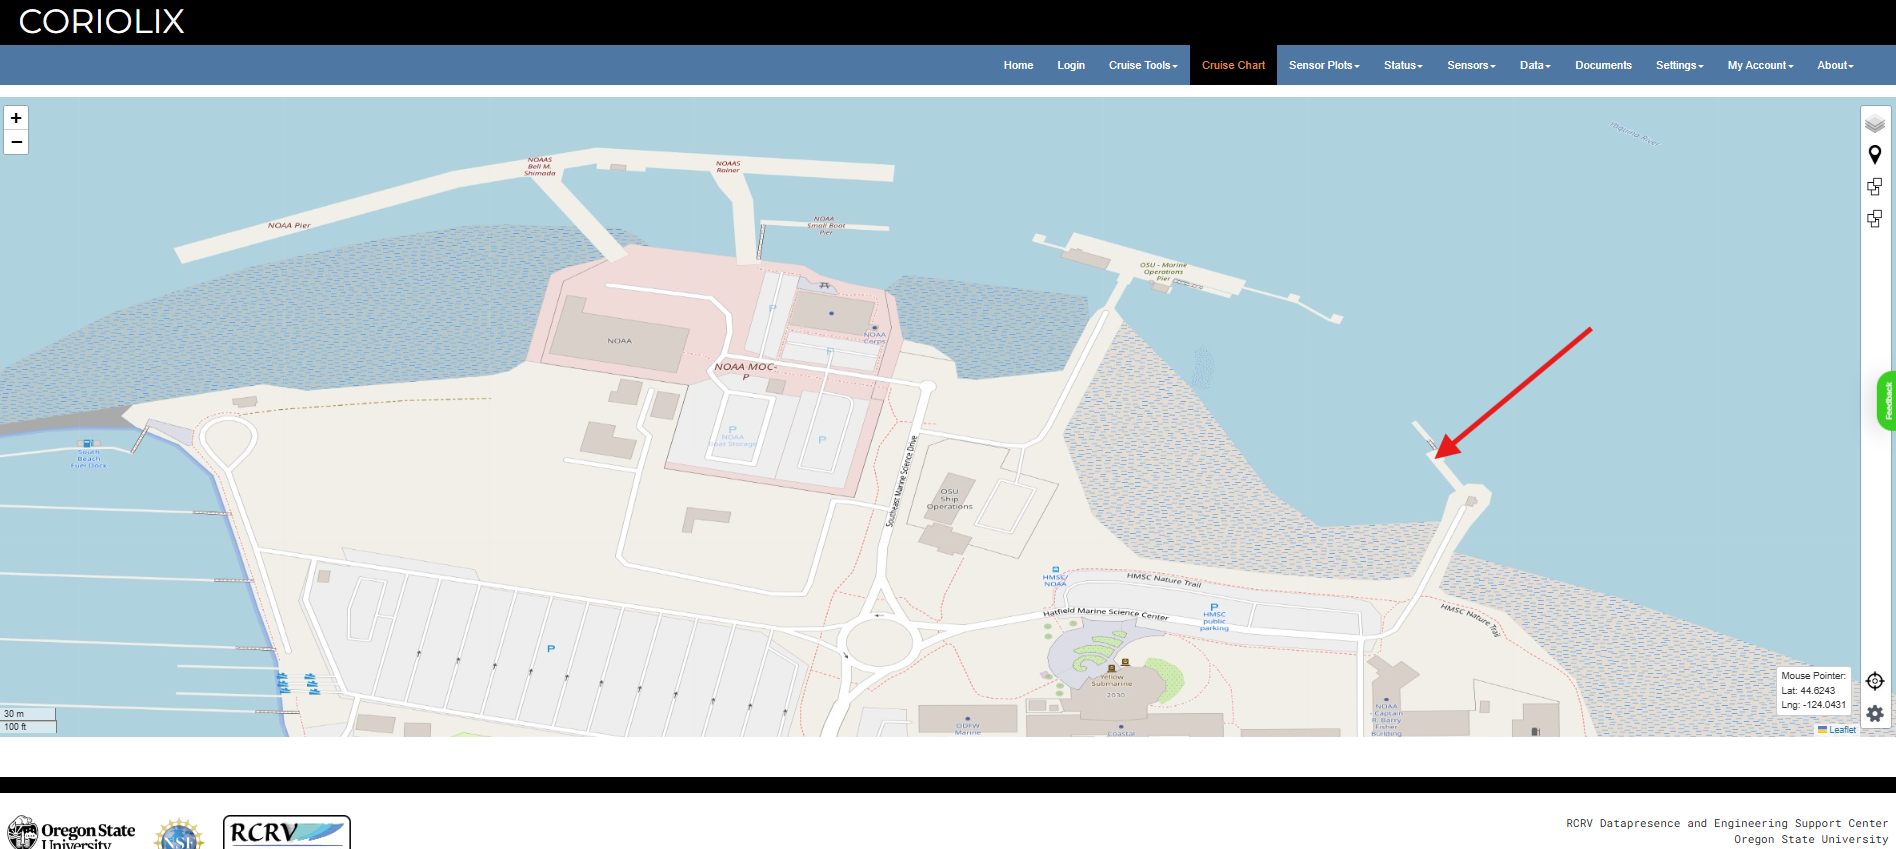
Task: Expand the Settings dropdown menu
Action: tap(1679, 65)
